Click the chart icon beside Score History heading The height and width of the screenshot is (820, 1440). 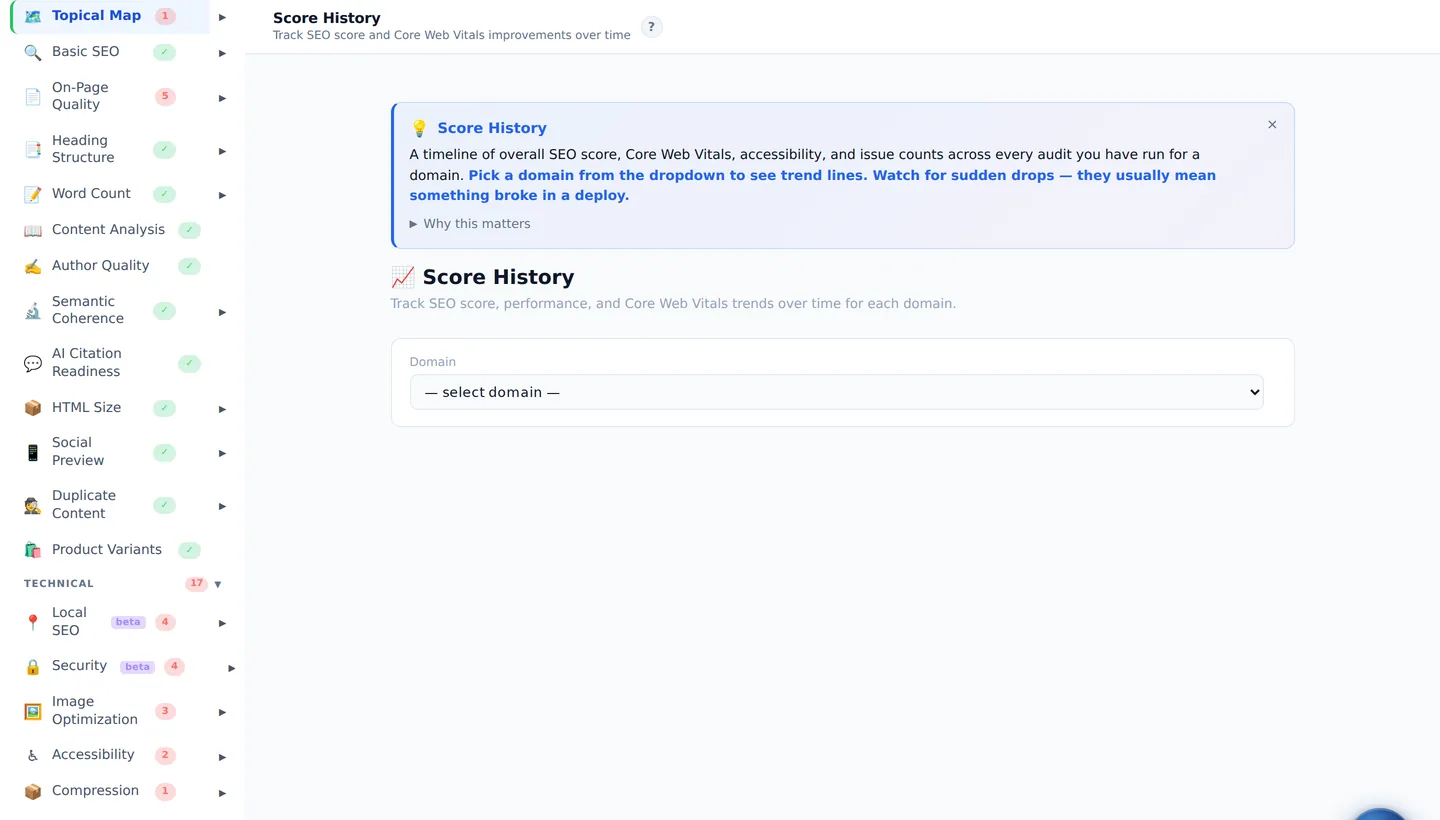tap(403, 277)
